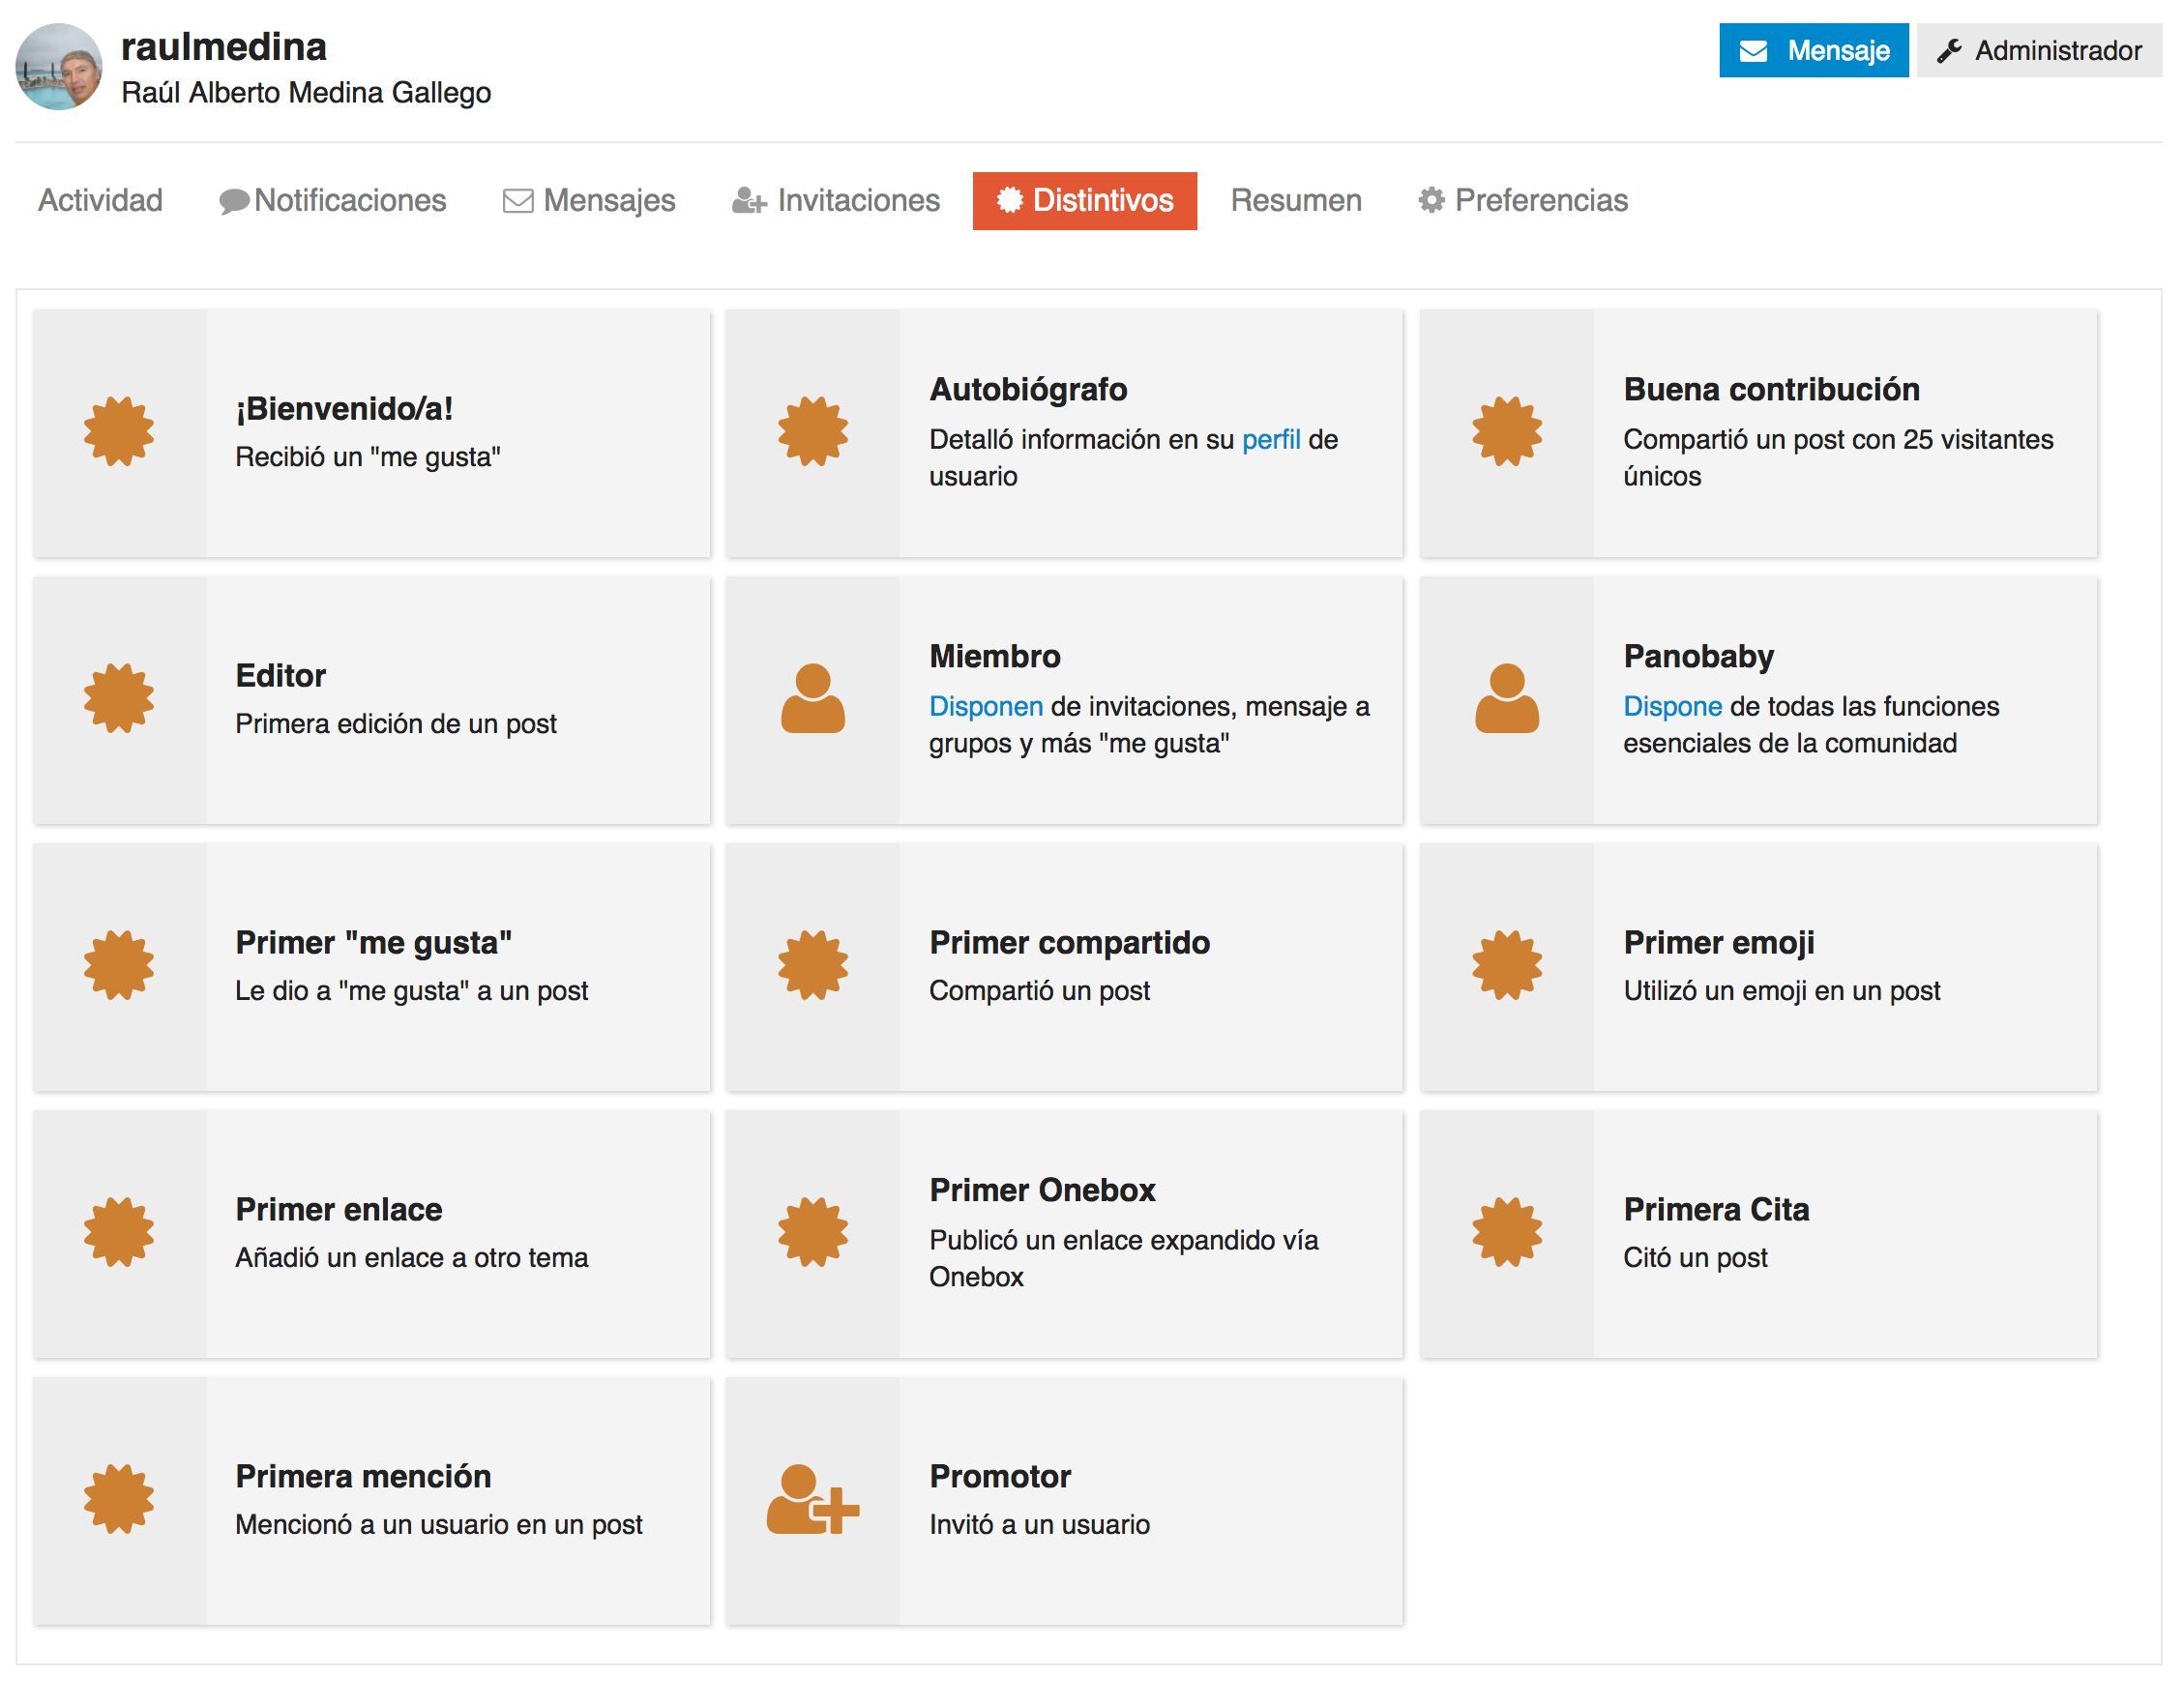Open the Primer emoji badge title
Image resolution: width=2184 pixels, height=1706 pixels.
1719,942
